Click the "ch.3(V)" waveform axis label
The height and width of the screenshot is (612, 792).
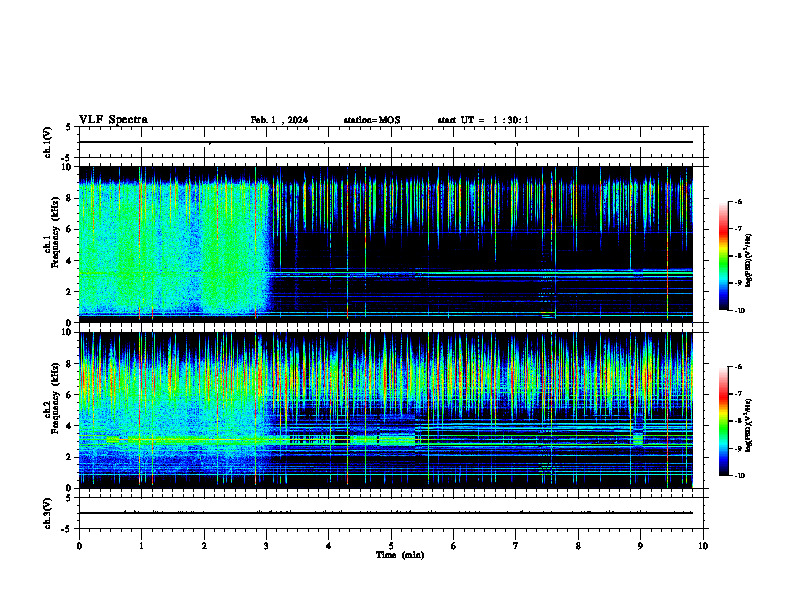(47, 513)
